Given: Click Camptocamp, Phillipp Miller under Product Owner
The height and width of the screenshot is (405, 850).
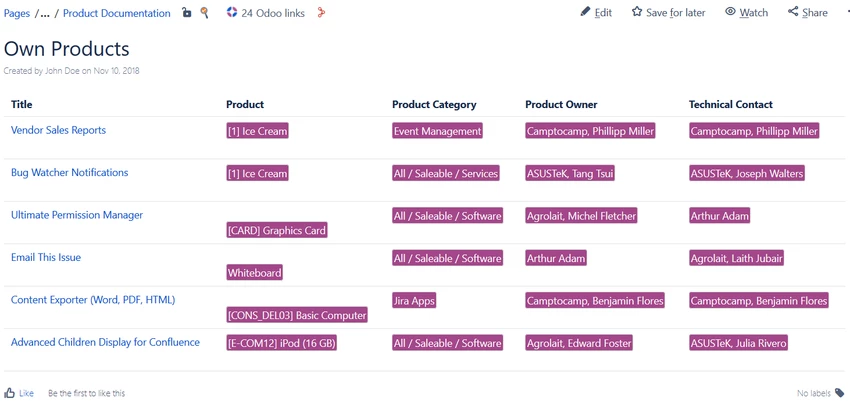Looking at the screenshot, I should [591, 131].
